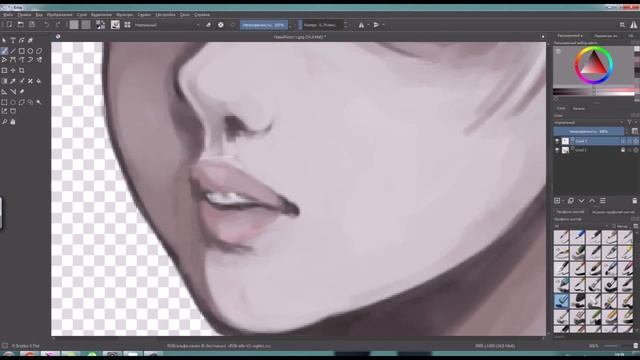Switch to the Слои tab

click(x=561, y=109)
